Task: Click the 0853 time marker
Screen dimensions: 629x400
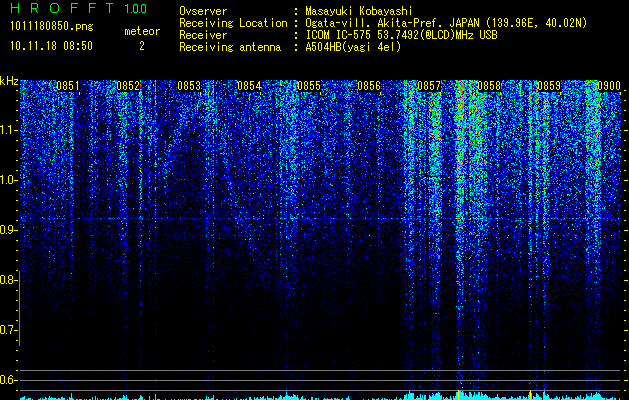Action: [189, 86]
